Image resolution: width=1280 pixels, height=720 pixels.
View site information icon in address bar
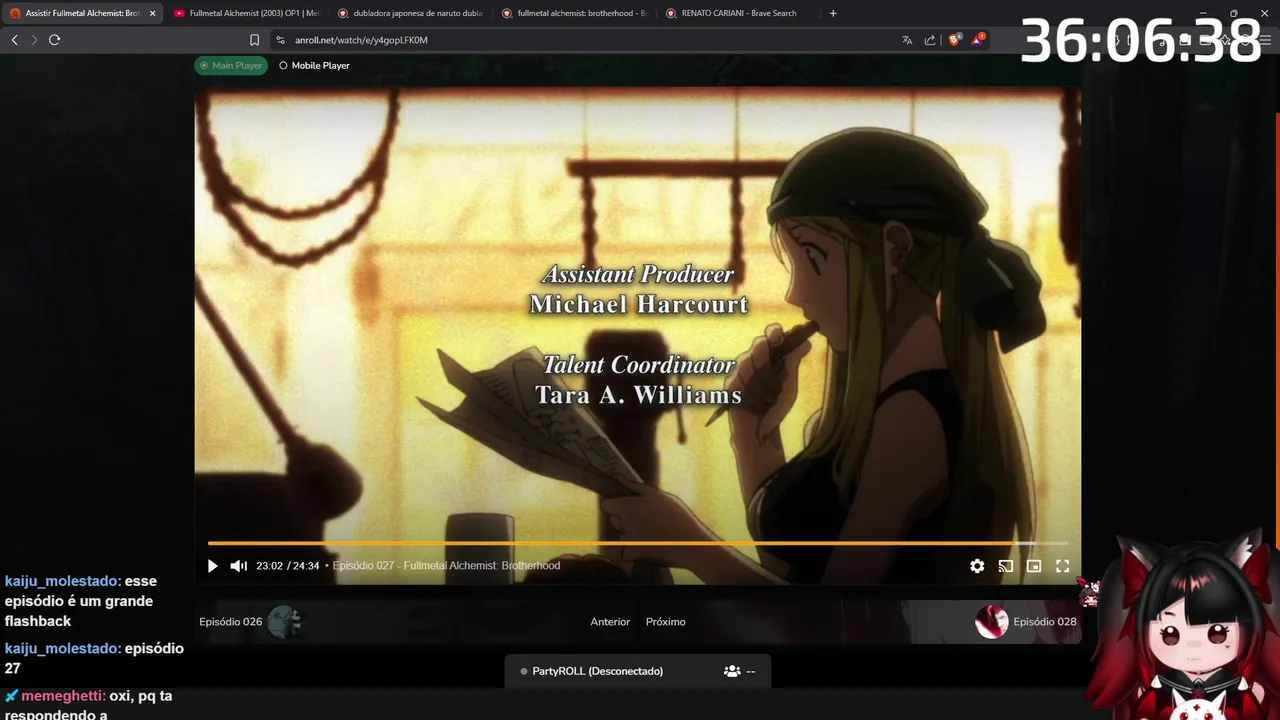pyautogui.click(x=281, y=40)
